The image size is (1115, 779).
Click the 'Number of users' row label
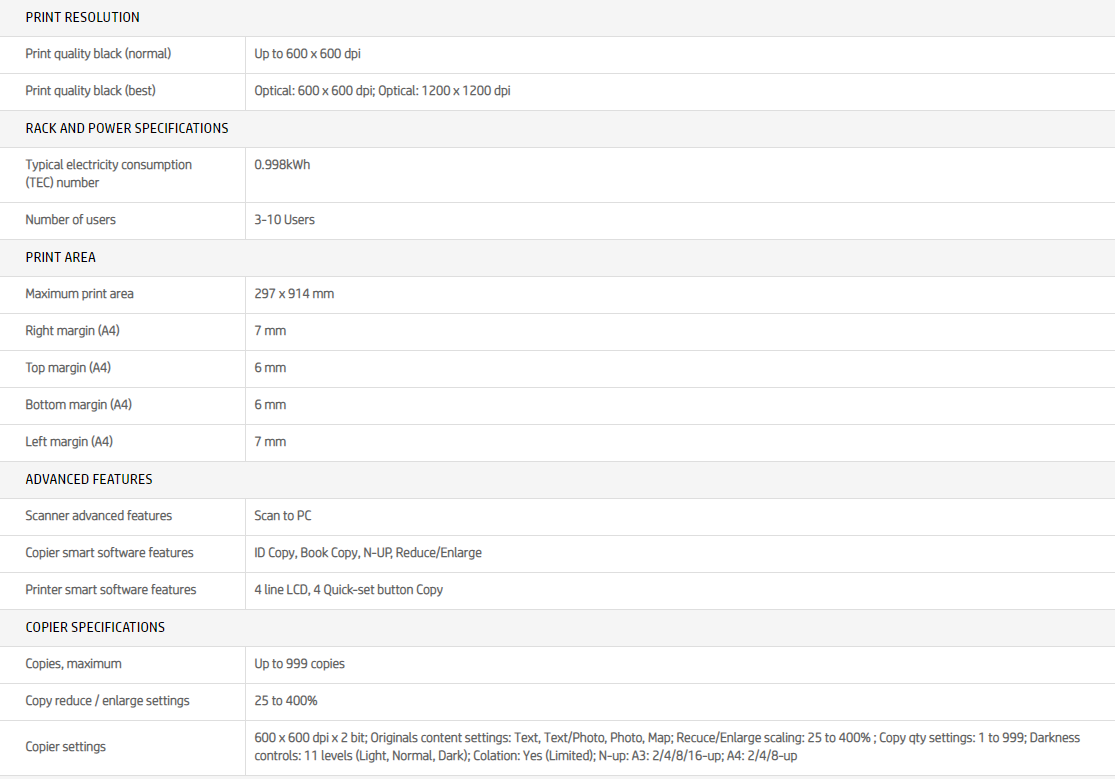tap(70, 220)
